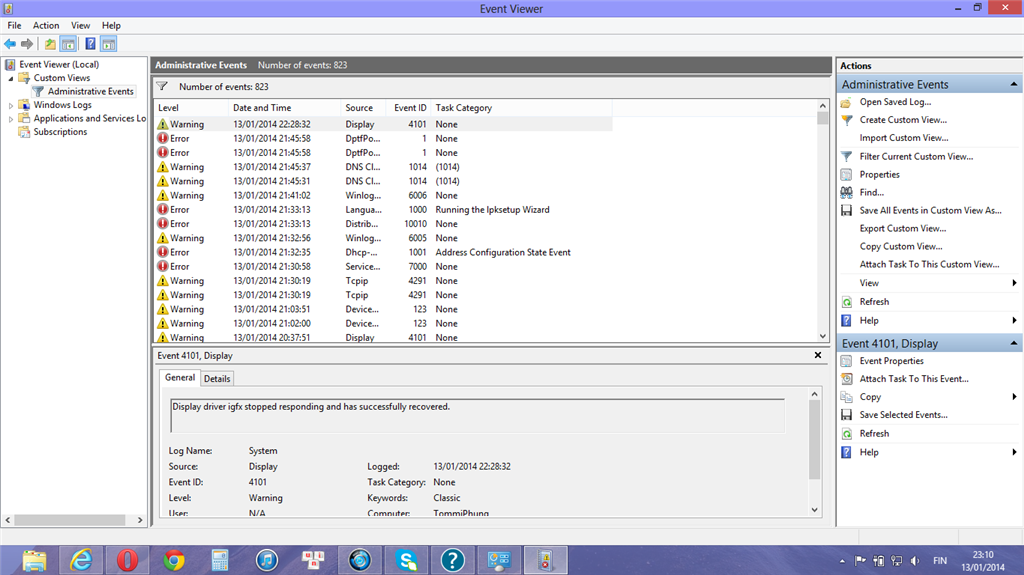Viewport: 1024px width, 575px height.
Task: Switch to the General tab
Action: 180,378
